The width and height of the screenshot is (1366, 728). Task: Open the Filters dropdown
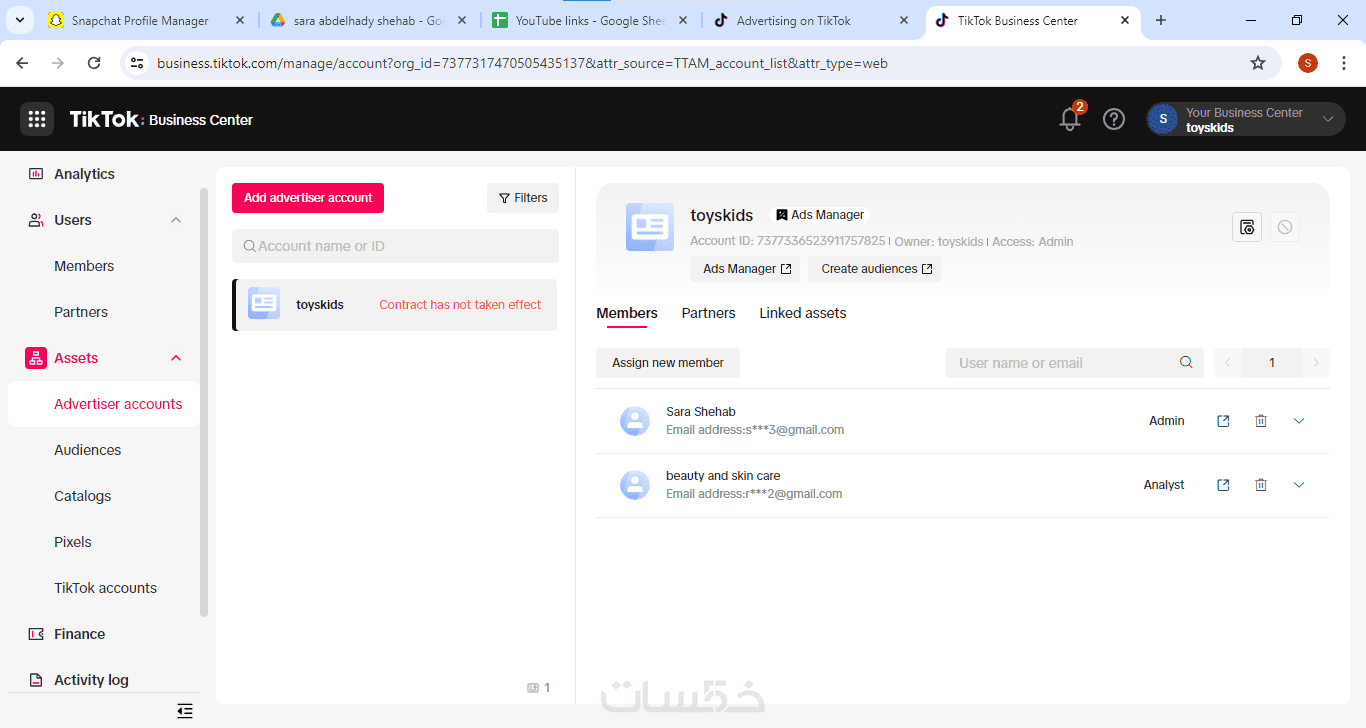(x=523, y=198)
